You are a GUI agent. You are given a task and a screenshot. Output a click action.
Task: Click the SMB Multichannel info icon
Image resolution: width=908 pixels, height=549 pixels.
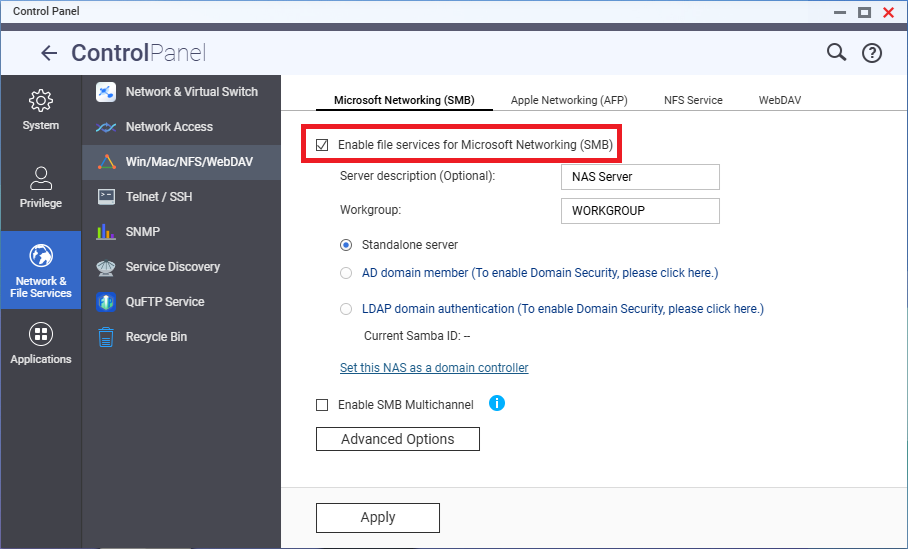497,404
